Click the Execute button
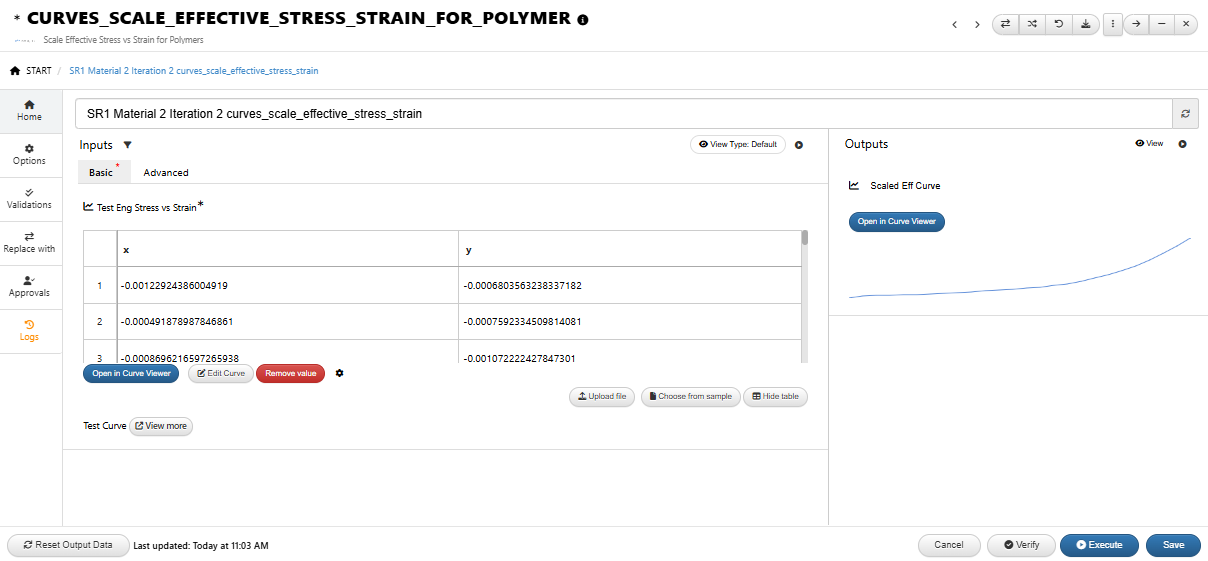 pyautogui.click(x=1099, y=545)
